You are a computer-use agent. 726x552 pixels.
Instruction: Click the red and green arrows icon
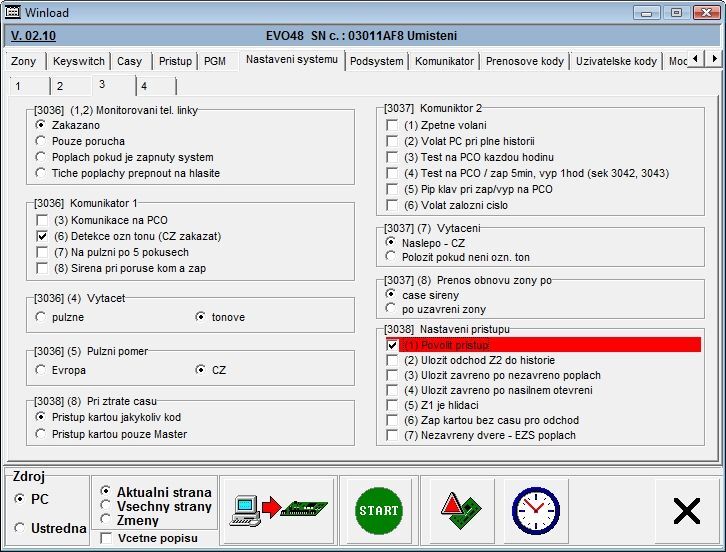coord(455,510)
